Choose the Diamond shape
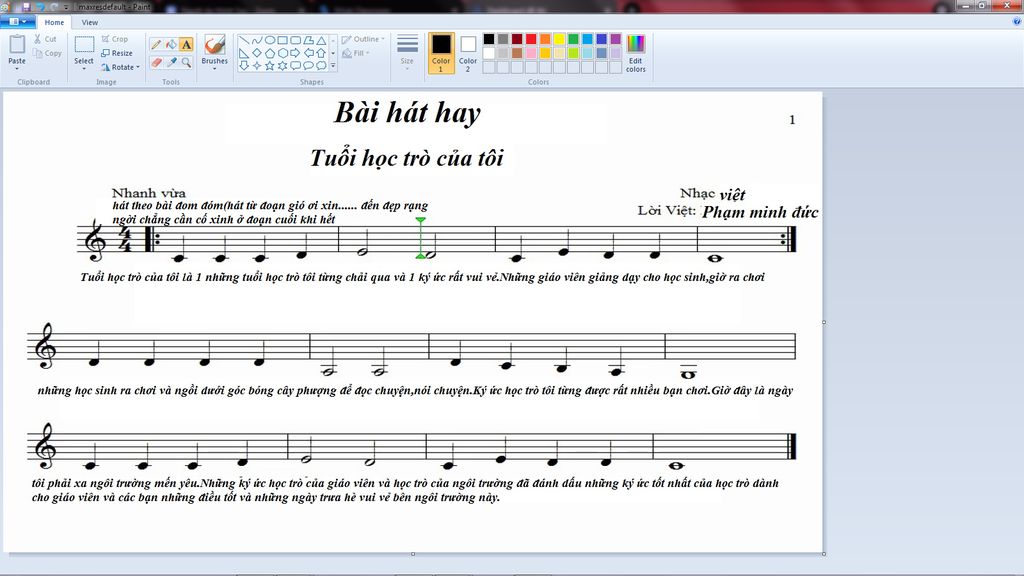The height and width of the screenshot is (576, 1024). tap(257, 53)
